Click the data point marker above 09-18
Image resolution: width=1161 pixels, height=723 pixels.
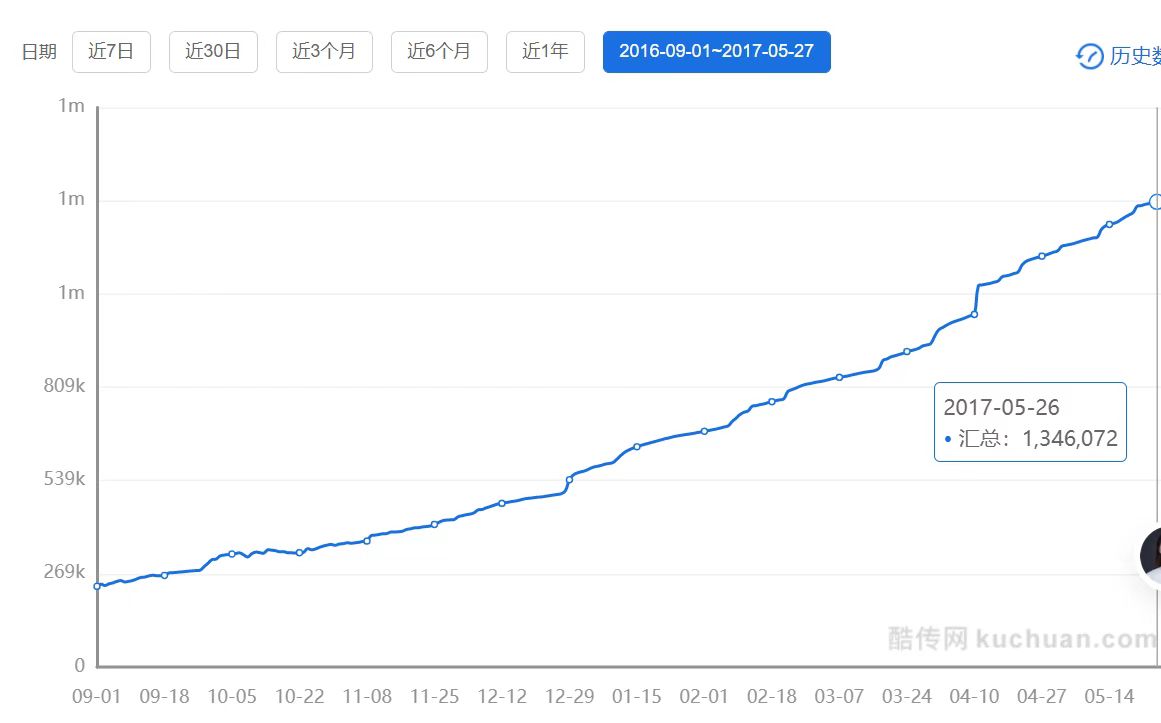click(165, 575)
